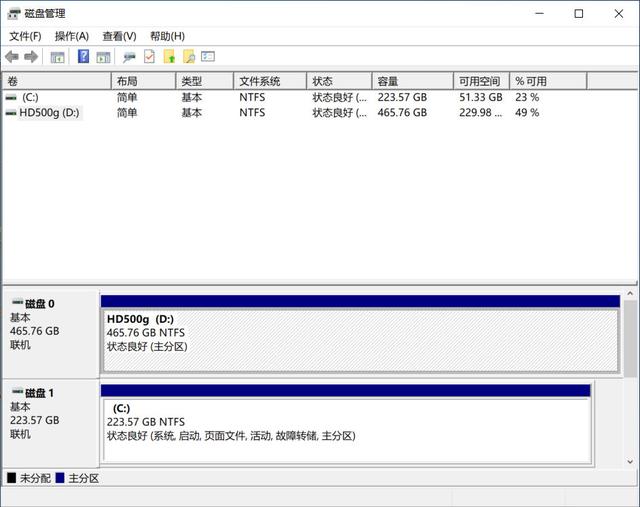Image resolution: width=640 pixels, height=507 pixels.
Task: Select the 磁盘 1 disk label panel
Action: pyautogui.click(x=51, y=423)
